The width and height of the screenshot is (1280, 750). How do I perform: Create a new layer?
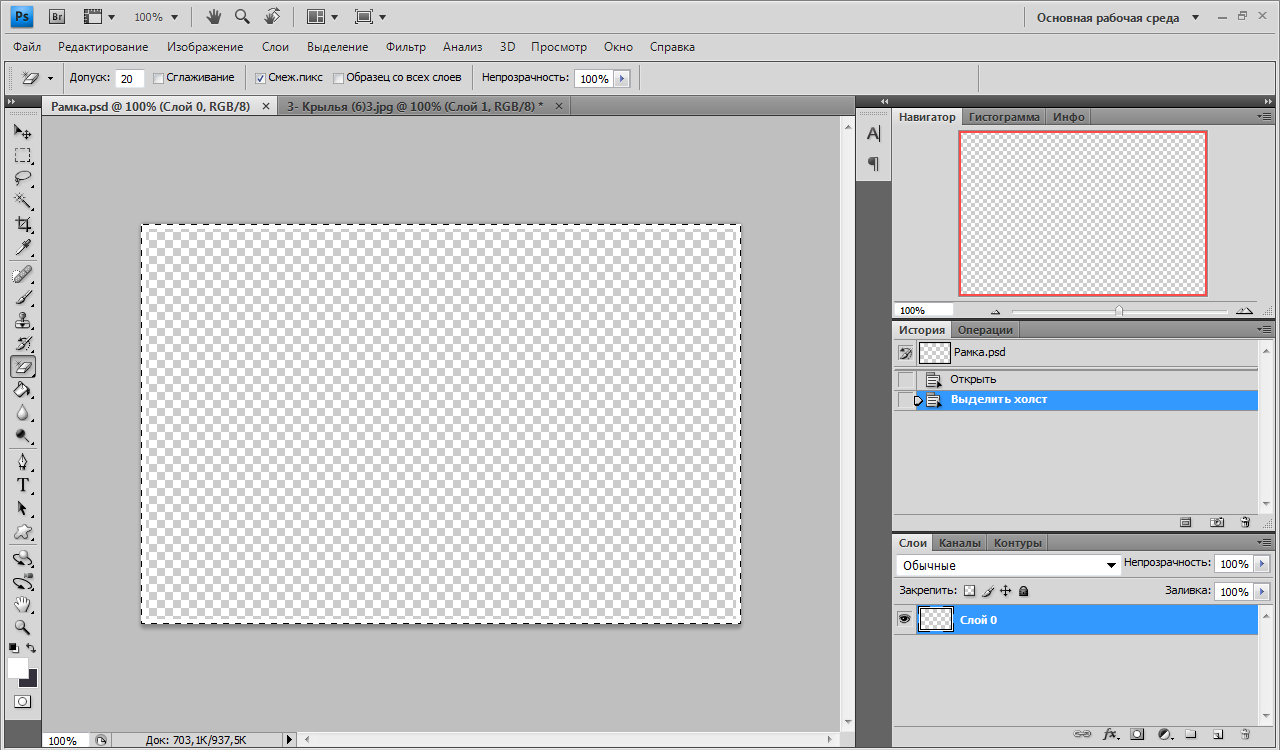(x=1219, y=734)
